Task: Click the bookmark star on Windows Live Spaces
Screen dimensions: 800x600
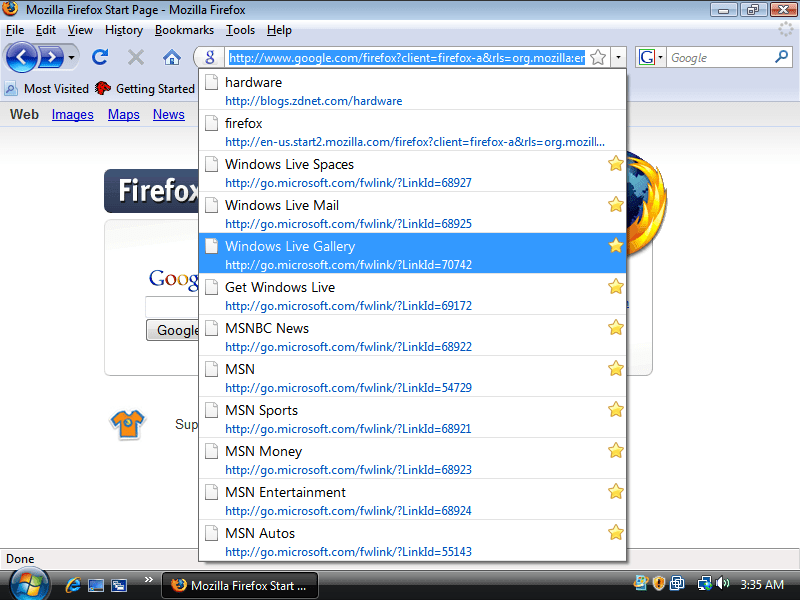Action: 615,164
